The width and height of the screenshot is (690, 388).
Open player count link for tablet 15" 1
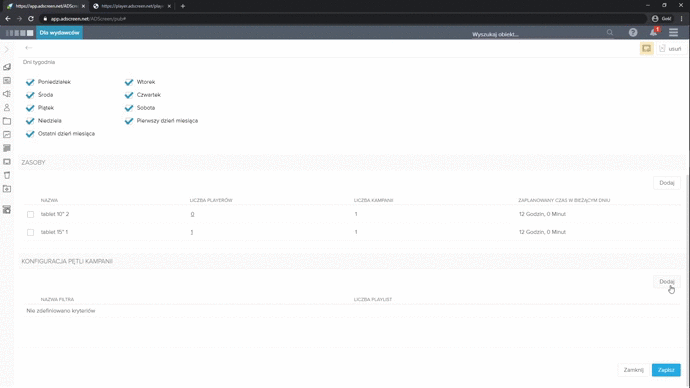[192, 232]
